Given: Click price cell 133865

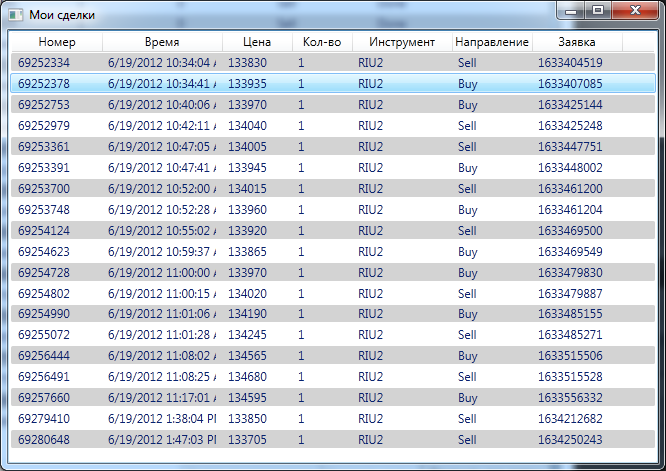Looking at the screenshot, I should pos(247,252).
